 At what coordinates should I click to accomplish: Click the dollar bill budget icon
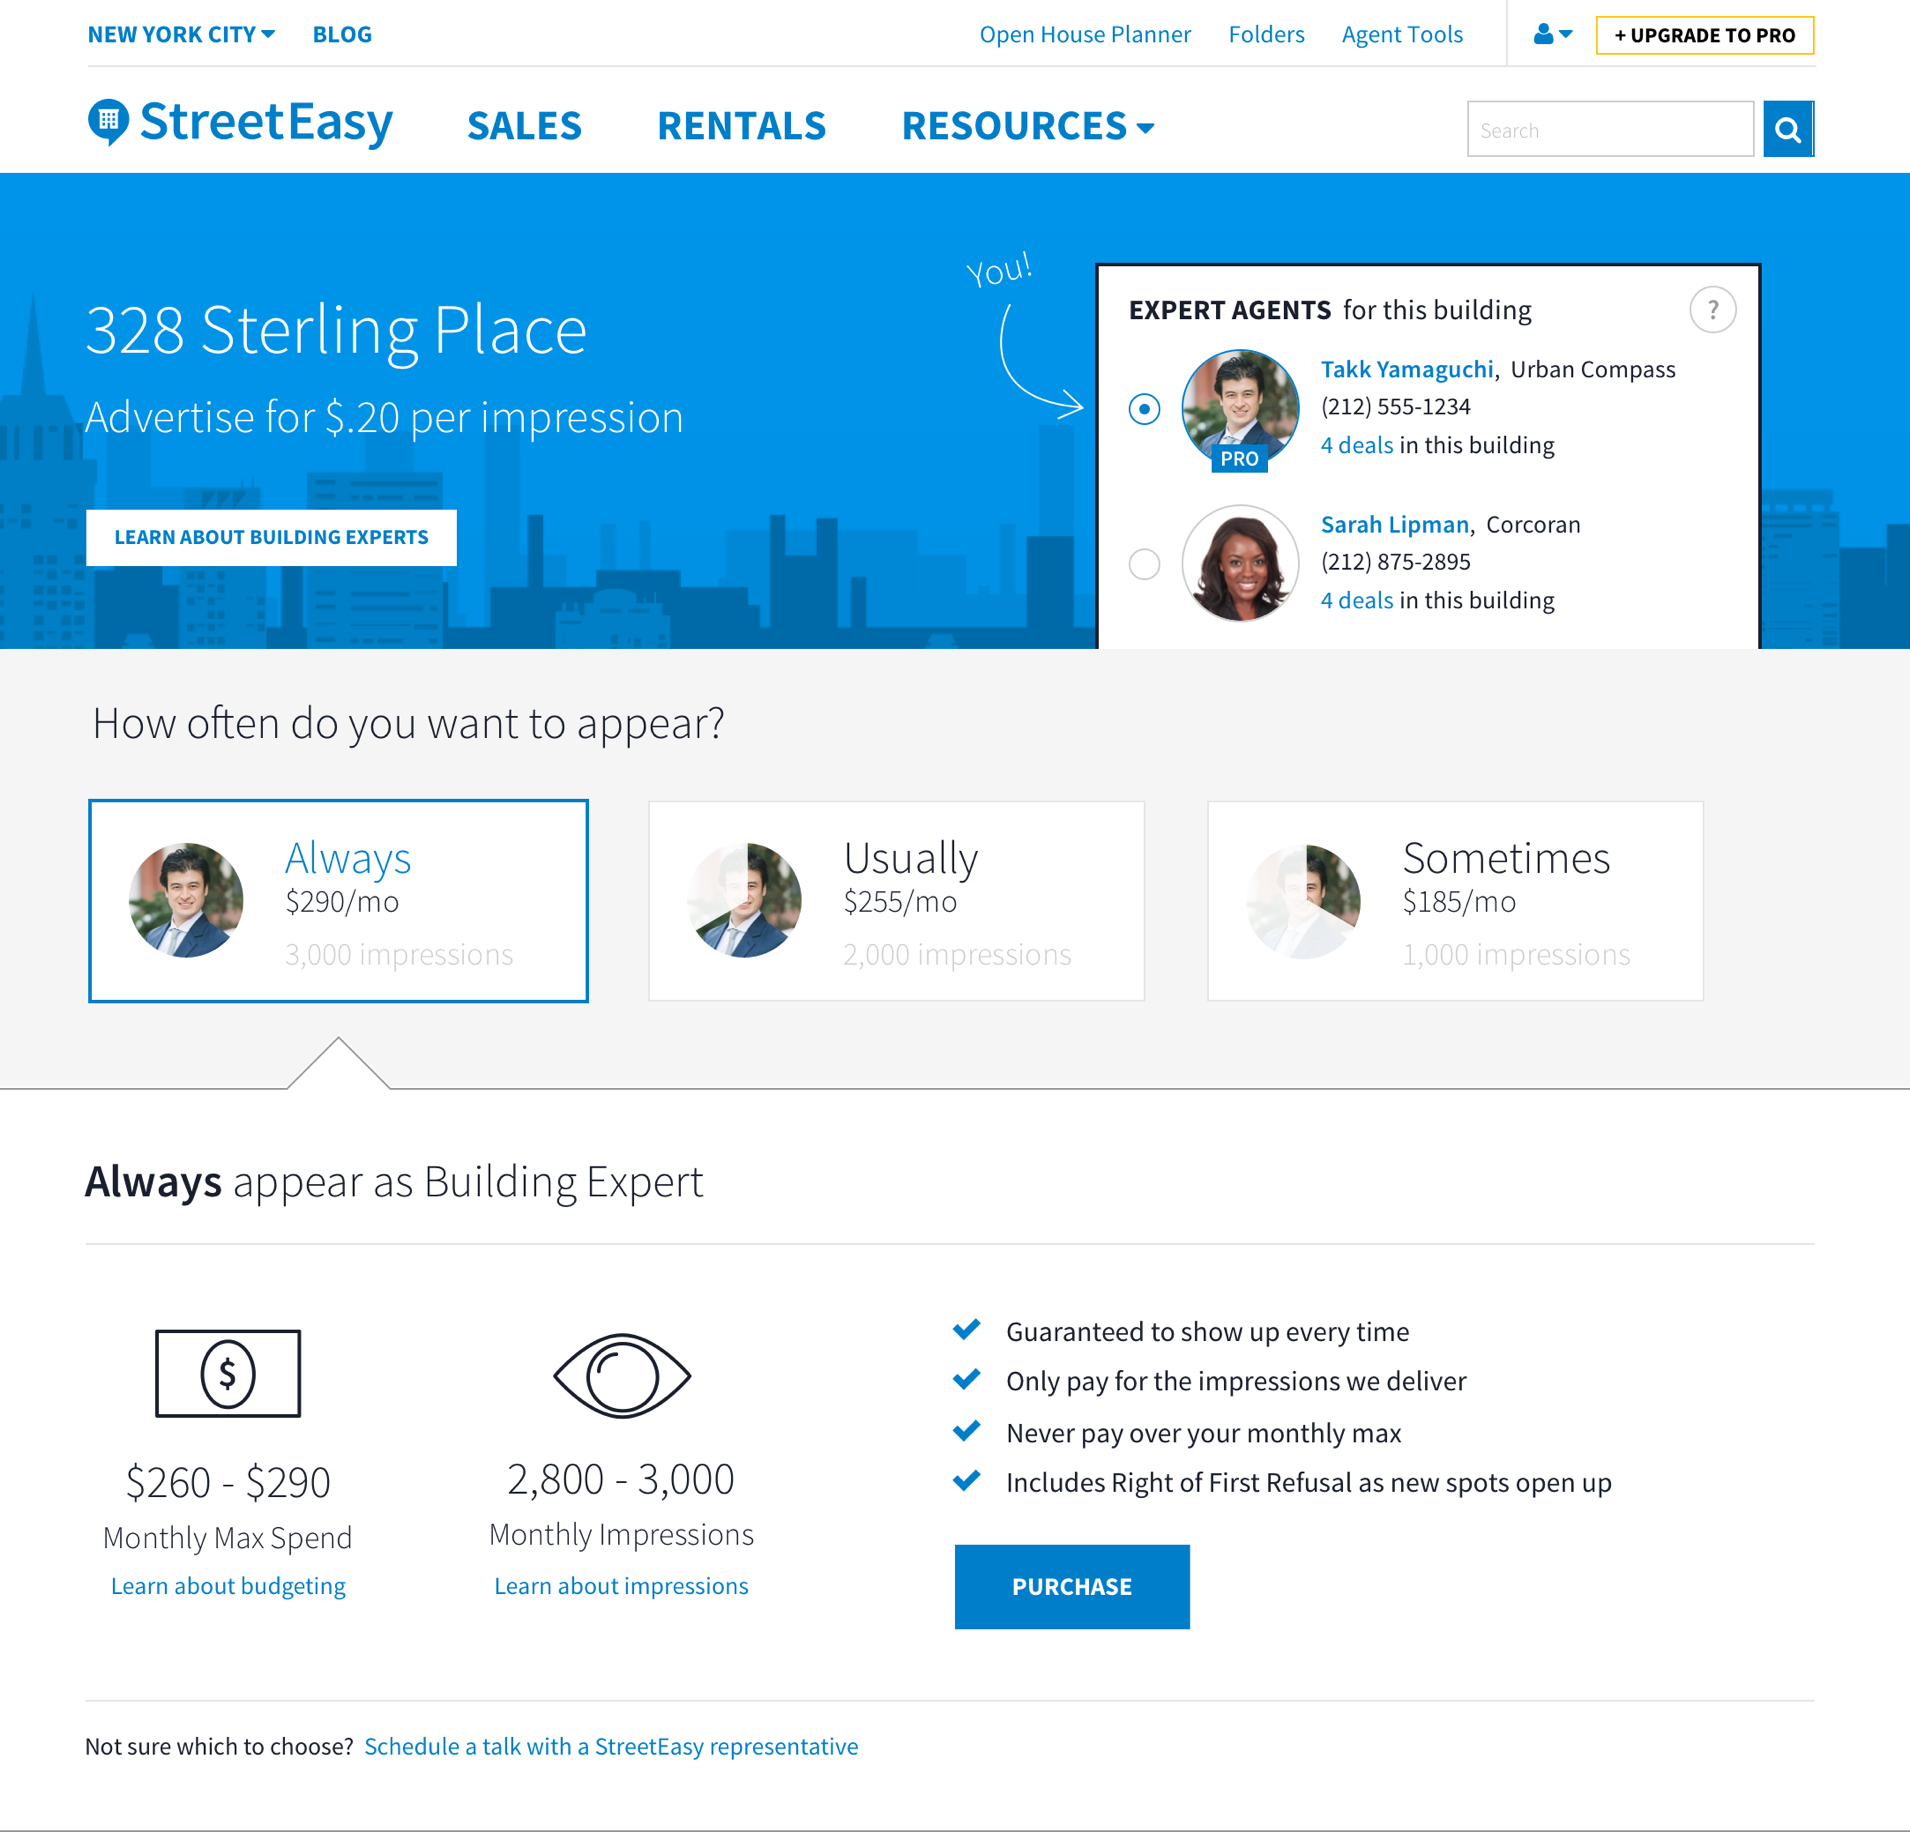[x=228, y=1373]
